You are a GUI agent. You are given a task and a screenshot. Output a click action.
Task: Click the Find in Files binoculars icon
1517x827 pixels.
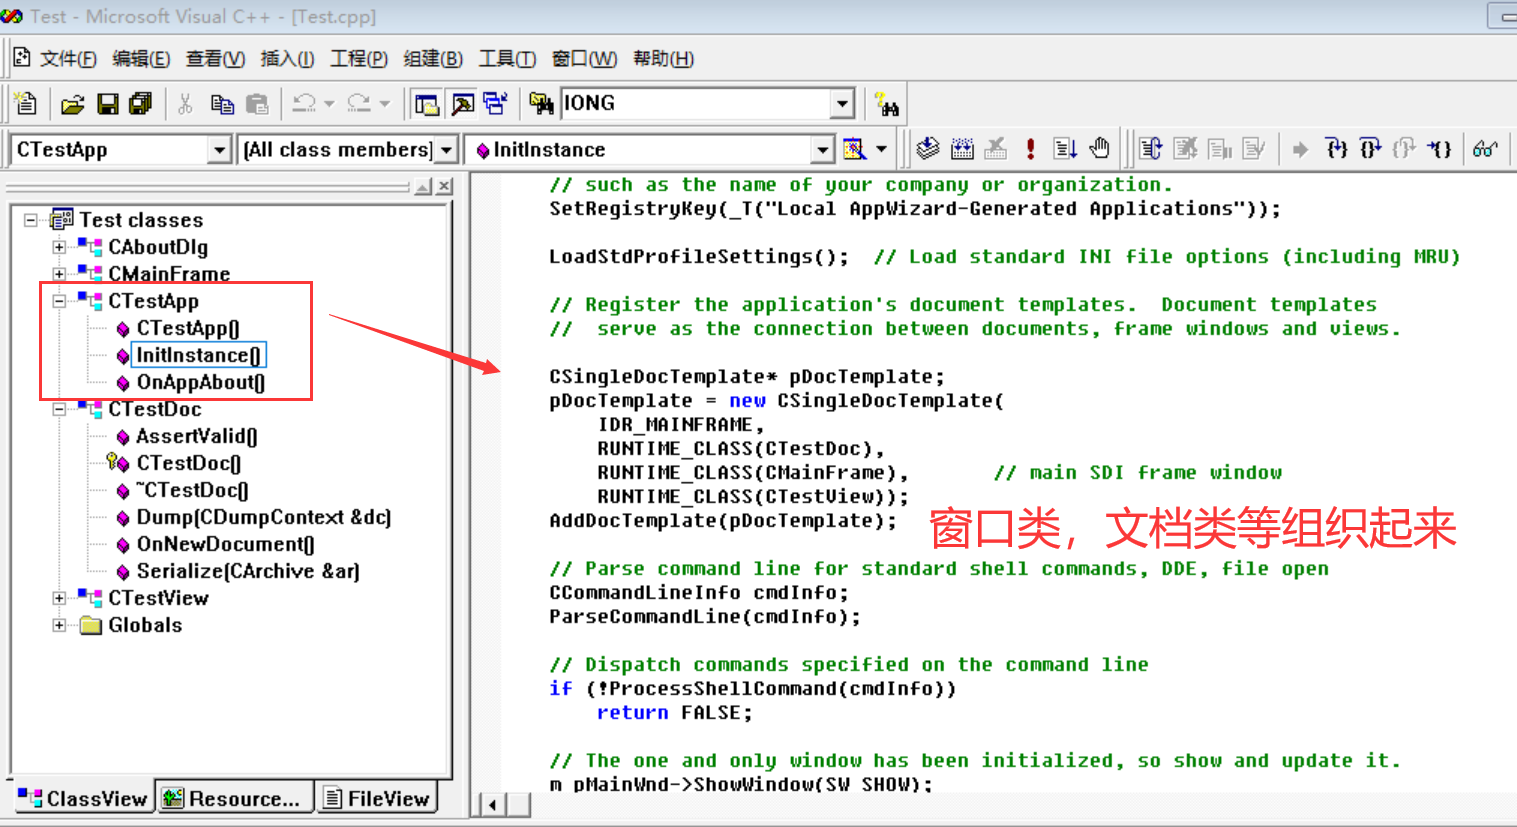[x=541, y=103]
